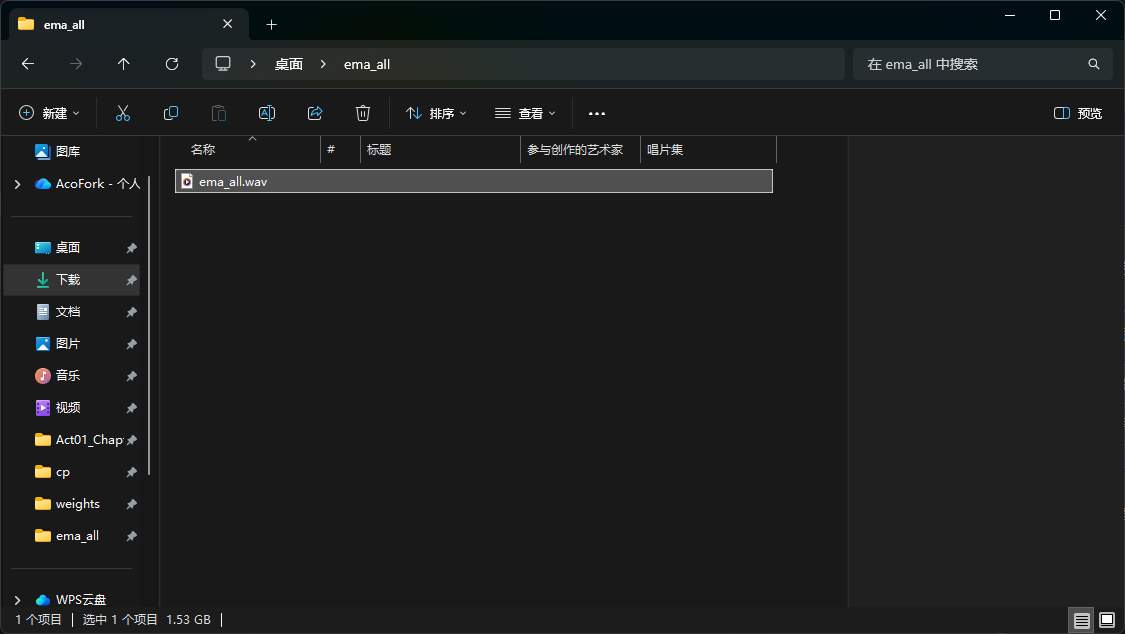The width and height of the screenshot is (1125, 634).
Task: Switch to details list view
Action: [1082, 621]
